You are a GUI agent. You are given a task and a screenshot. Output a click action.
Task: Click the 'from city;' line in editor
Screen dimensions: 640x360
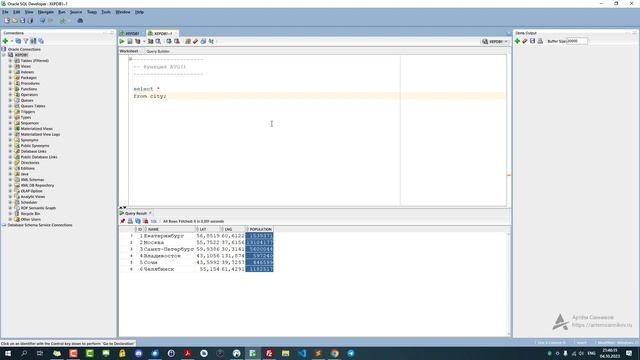(x=150, y=96)
